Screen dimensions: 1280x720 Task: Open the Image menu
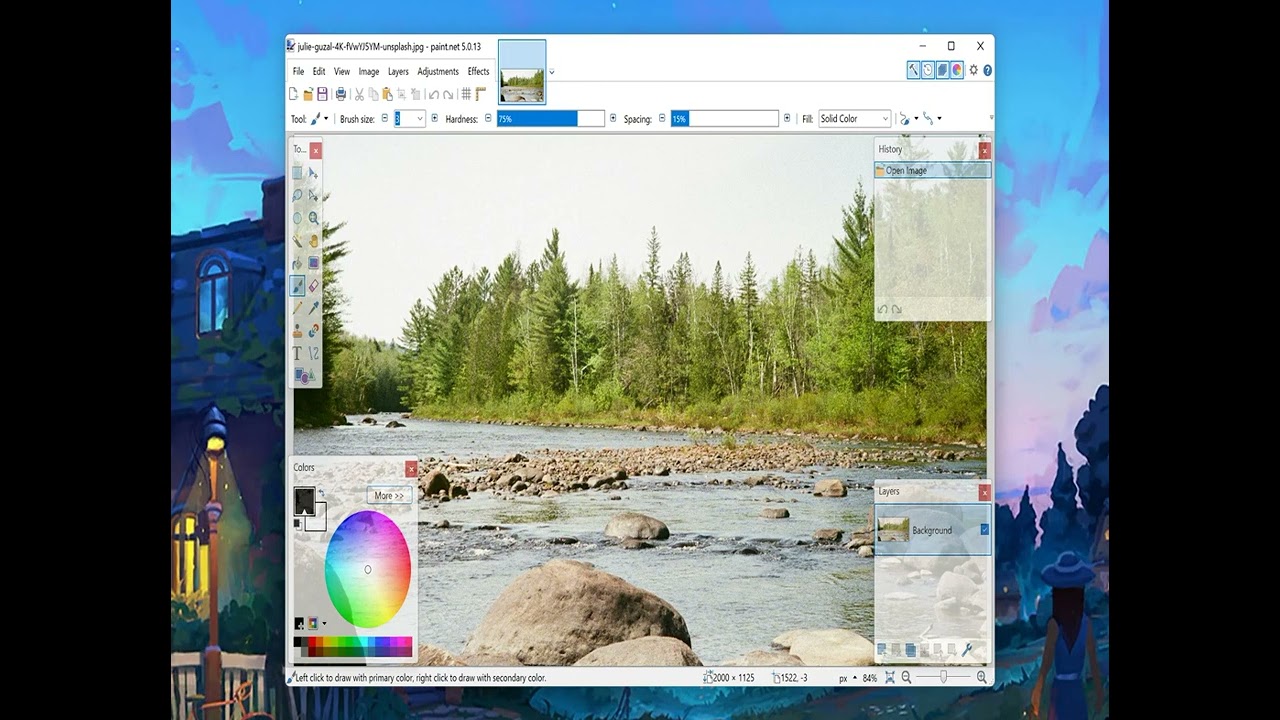369,72
